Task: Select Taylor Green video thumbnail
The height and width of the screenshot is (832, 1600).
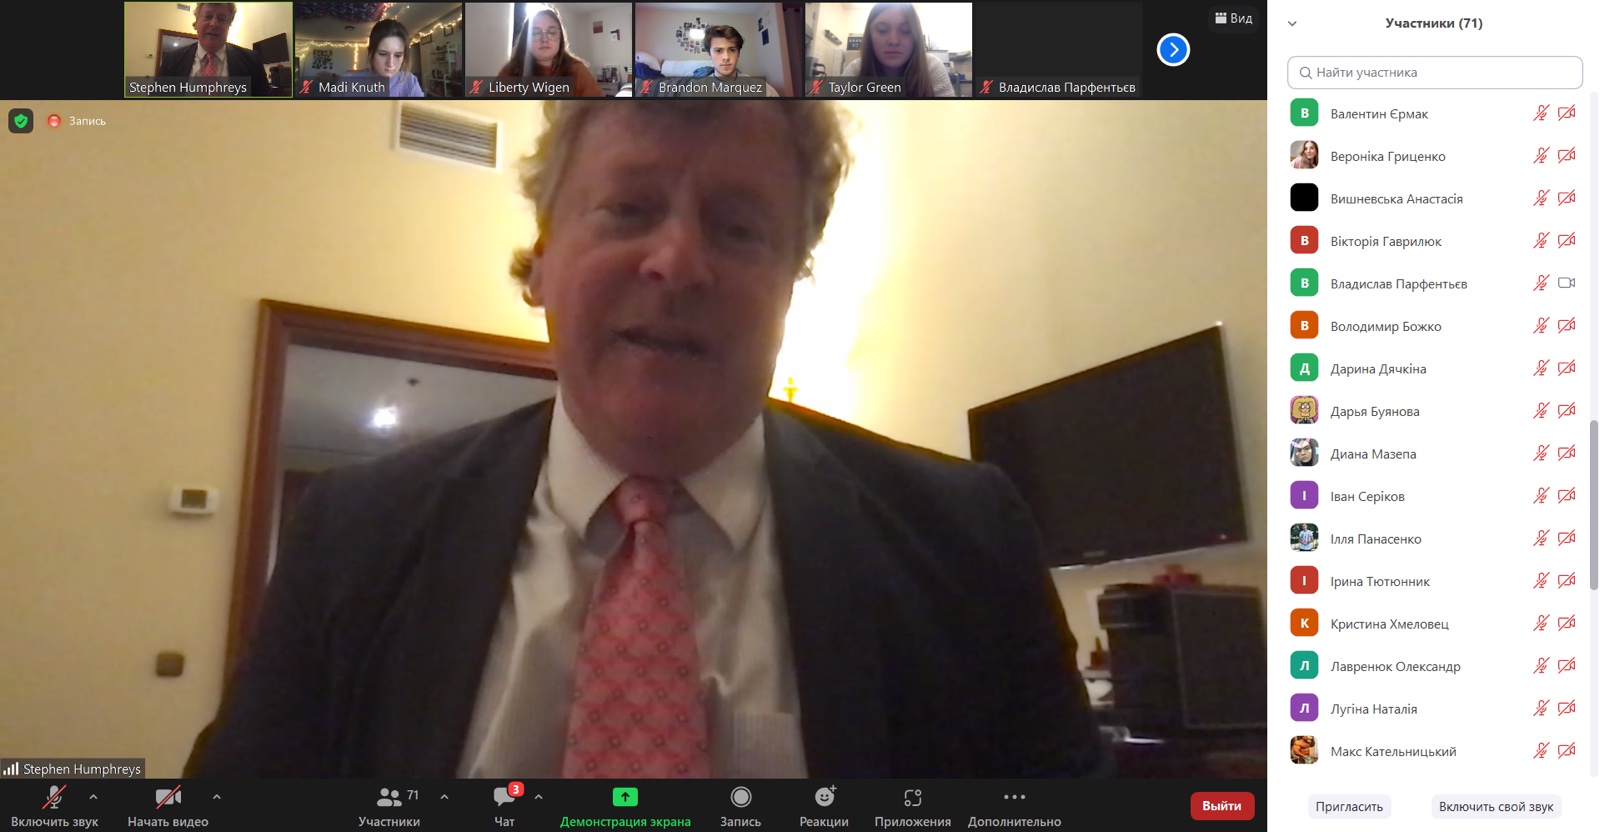Action: [x=889, y=49]
